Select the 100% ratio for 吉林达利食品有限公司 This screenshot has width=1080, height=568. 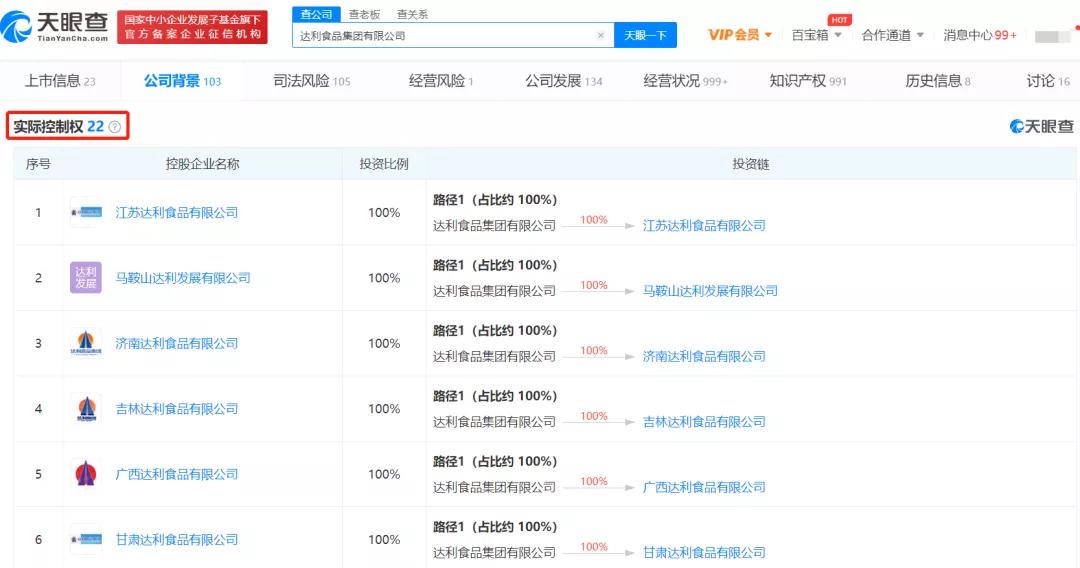(x=384, y=409)
